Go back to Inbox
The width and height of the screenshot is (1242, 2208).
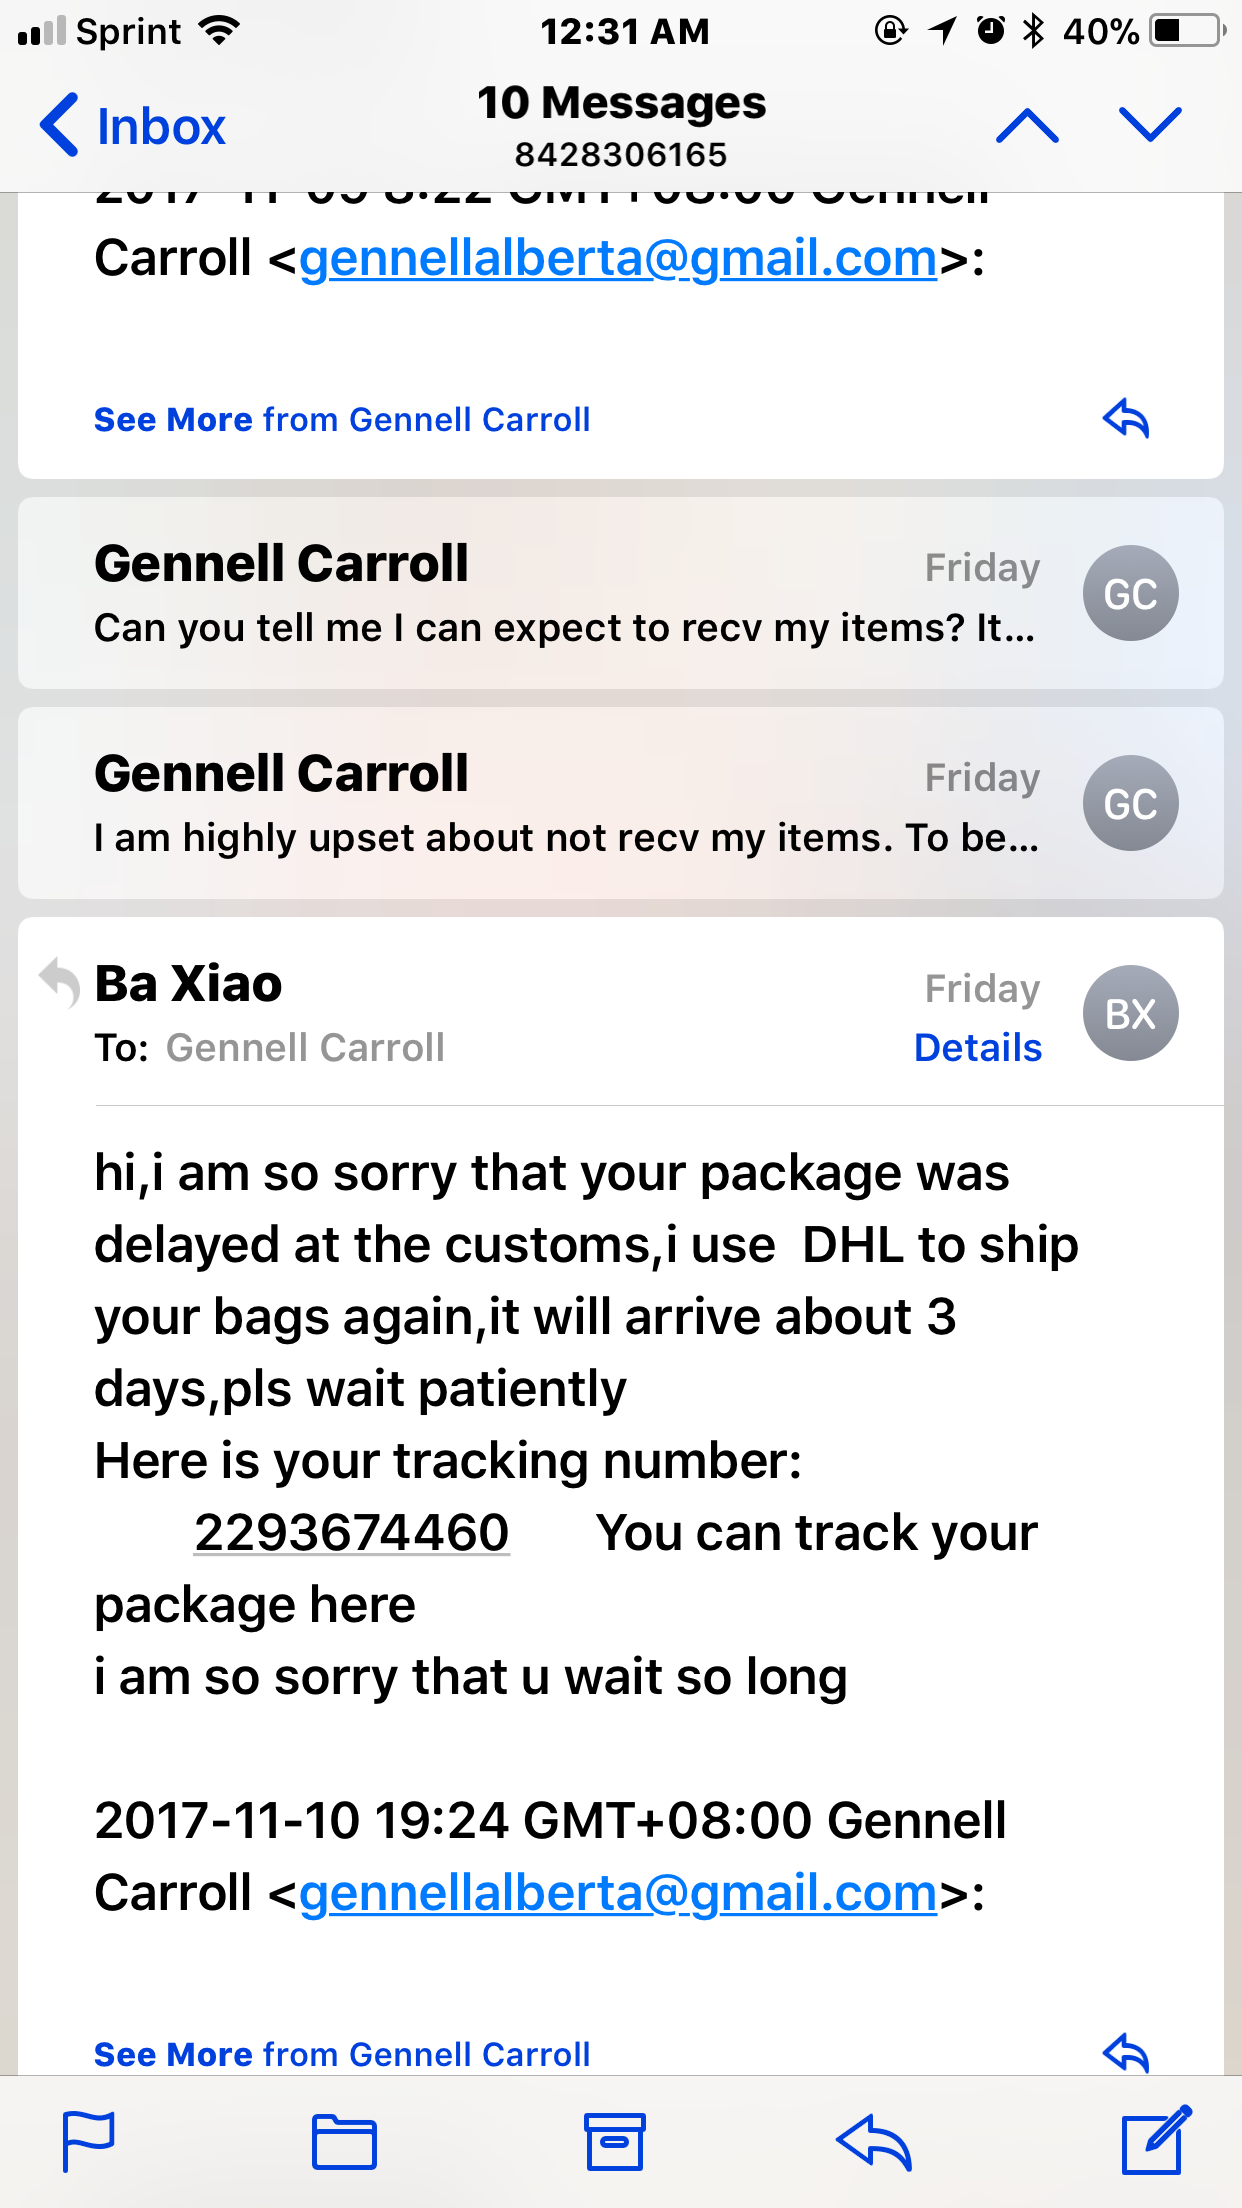133,126
